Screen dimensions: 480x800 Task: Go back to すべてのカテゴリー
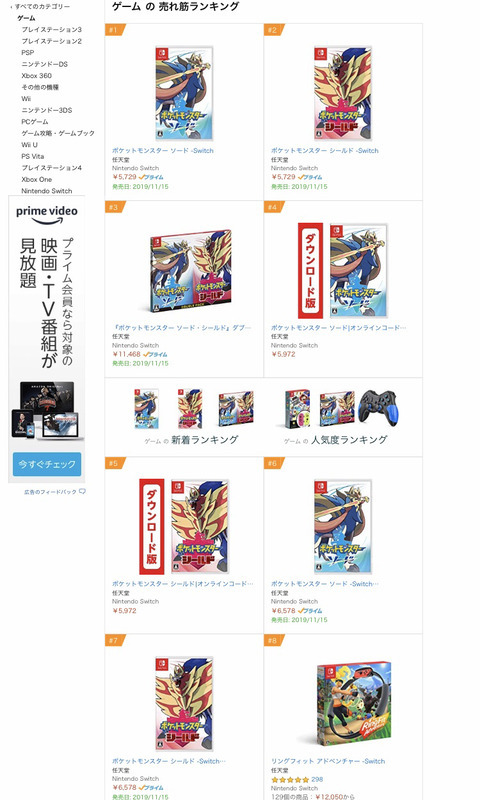(x=42, y=7)
